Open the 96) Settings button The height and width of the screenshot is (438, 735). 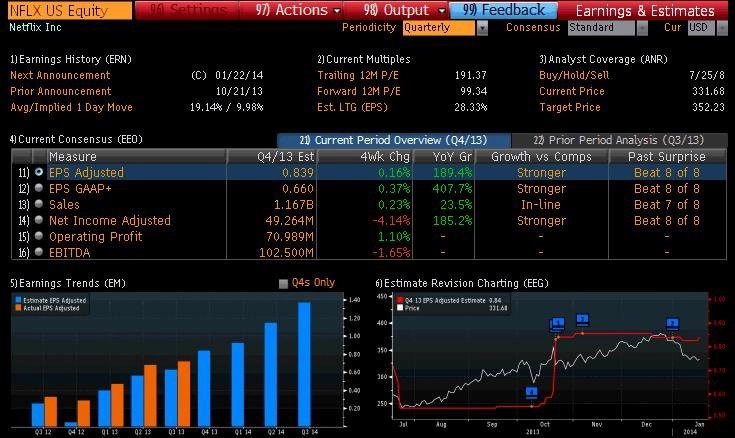pos(188,10)
